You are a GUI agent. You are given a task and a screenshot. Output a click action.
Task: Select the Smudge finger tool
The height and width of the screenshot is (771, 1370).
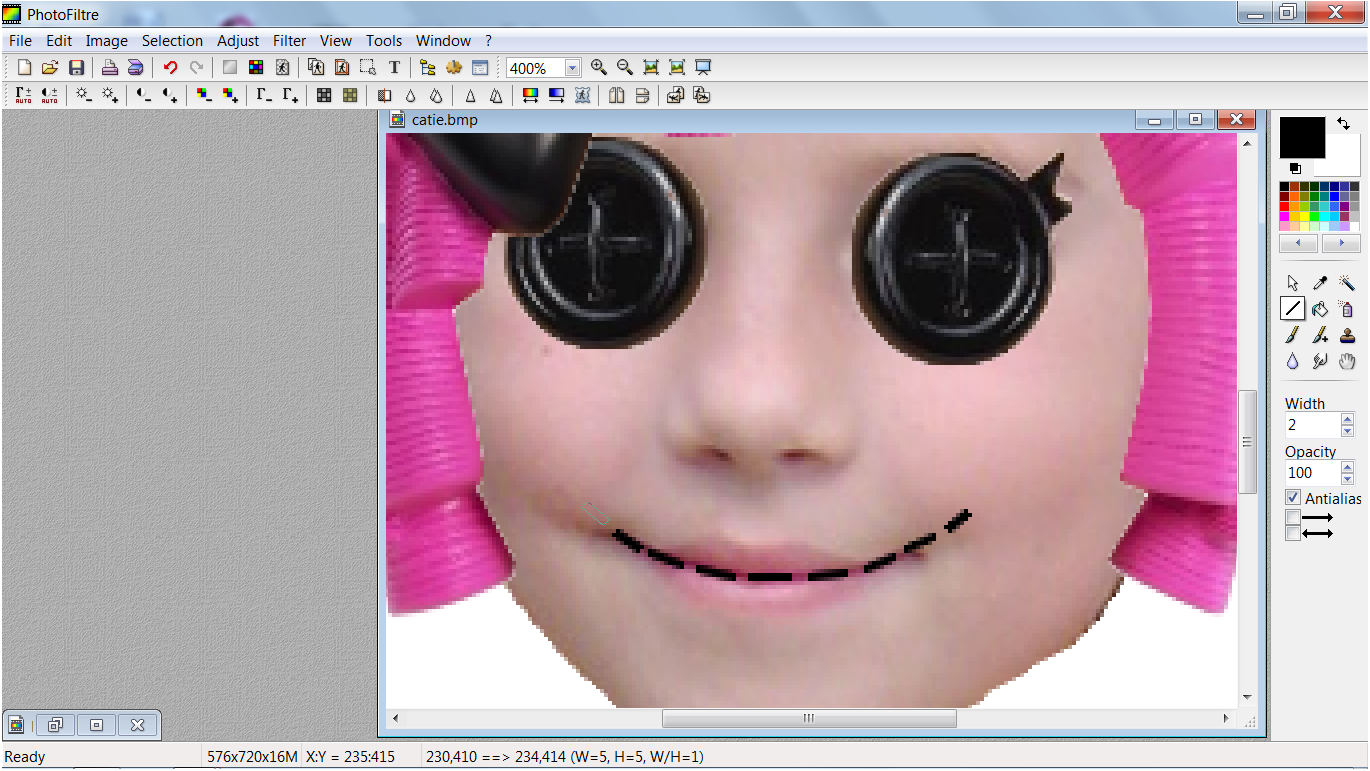(1320, 361)
